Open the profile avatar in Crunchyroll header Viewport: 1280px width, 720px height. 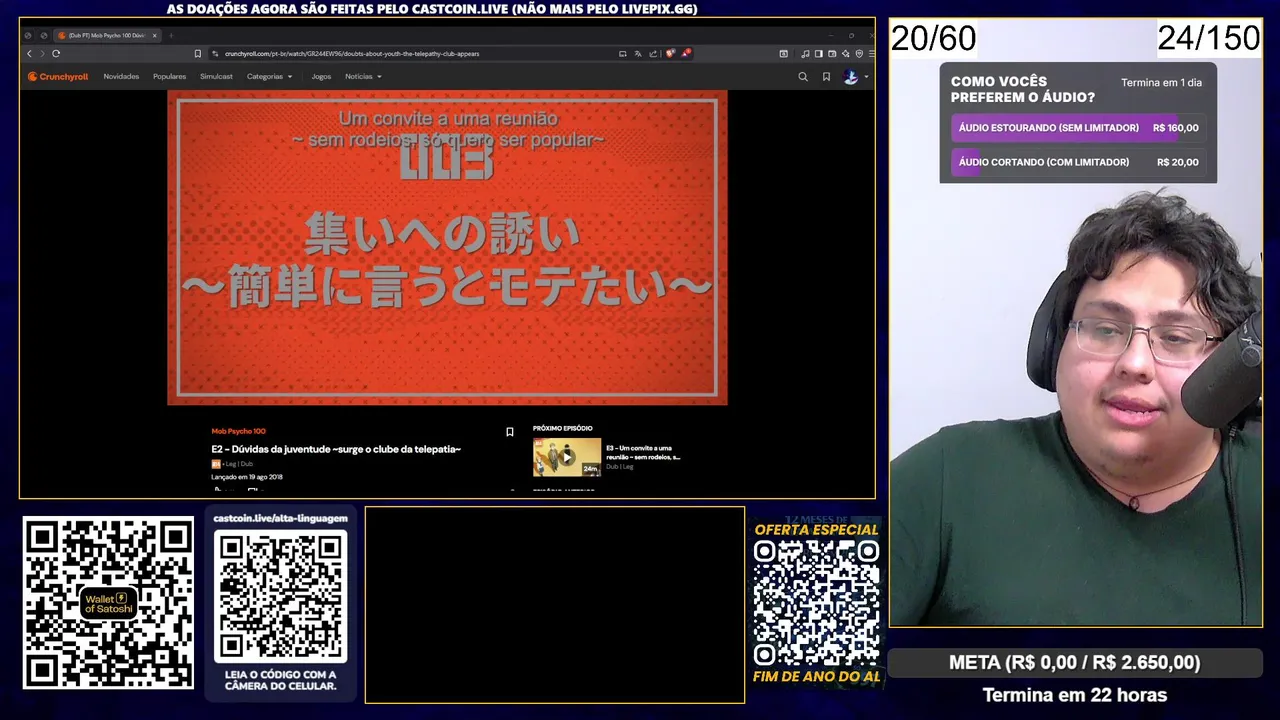click(x=851, y=77)
